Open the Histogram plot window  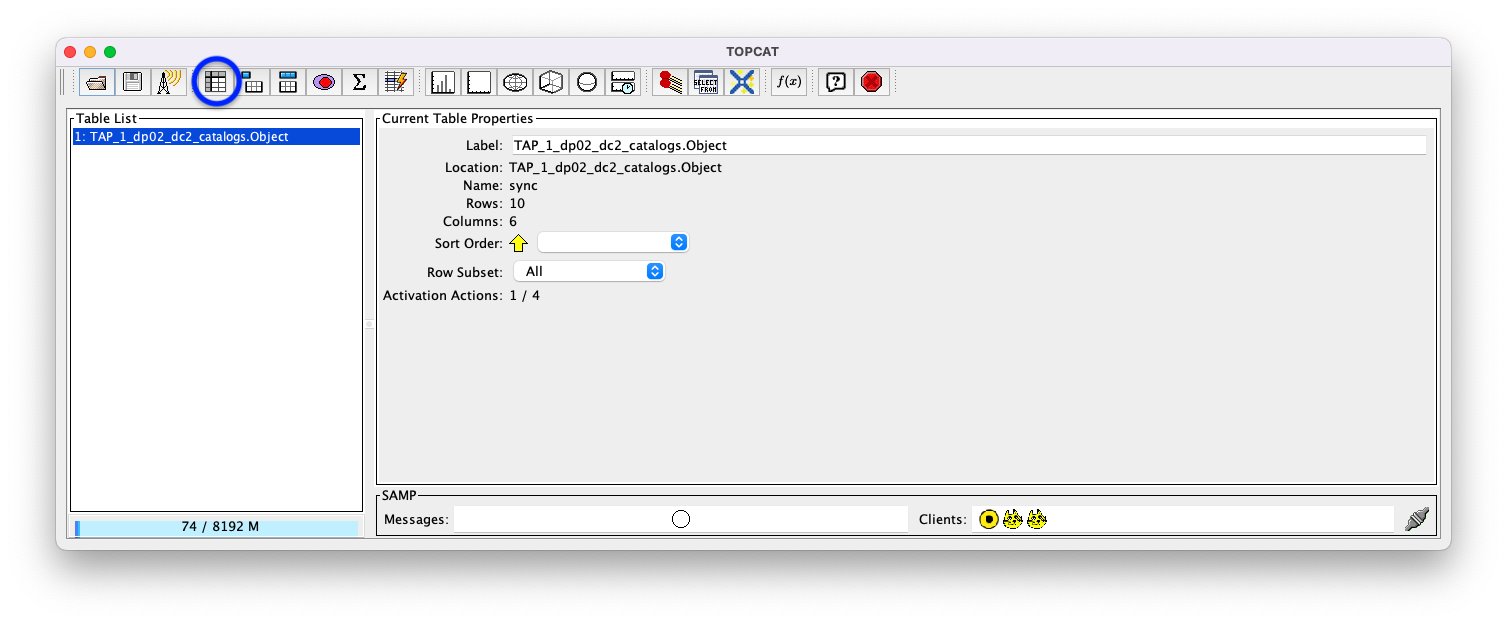click(x=441, y=81)
